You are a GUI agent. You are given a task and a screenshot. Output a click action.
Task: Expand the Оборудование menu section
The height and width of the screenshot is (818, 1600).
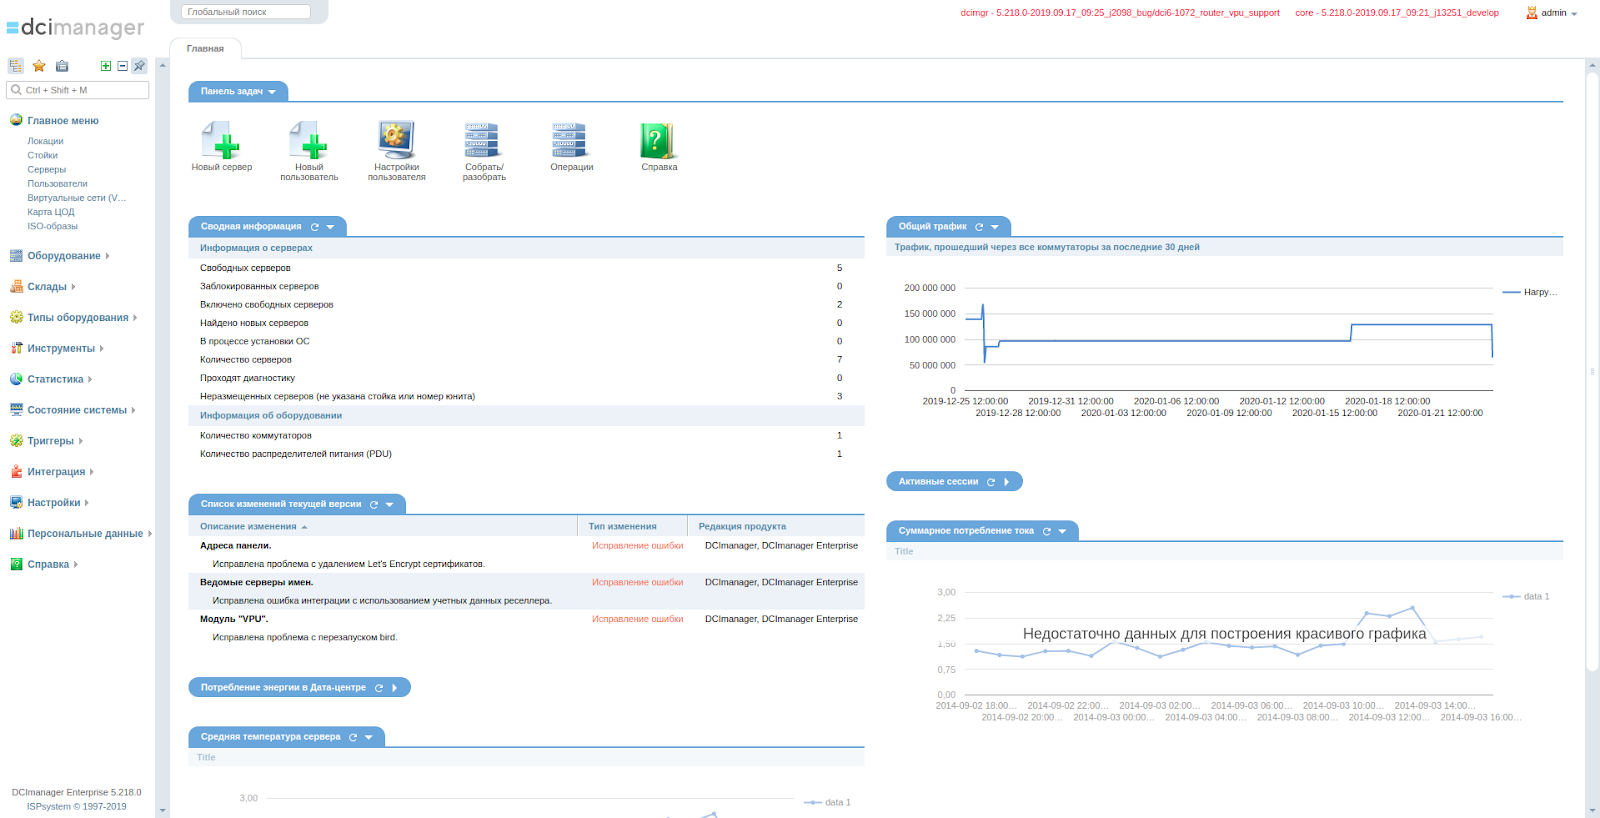64,256
